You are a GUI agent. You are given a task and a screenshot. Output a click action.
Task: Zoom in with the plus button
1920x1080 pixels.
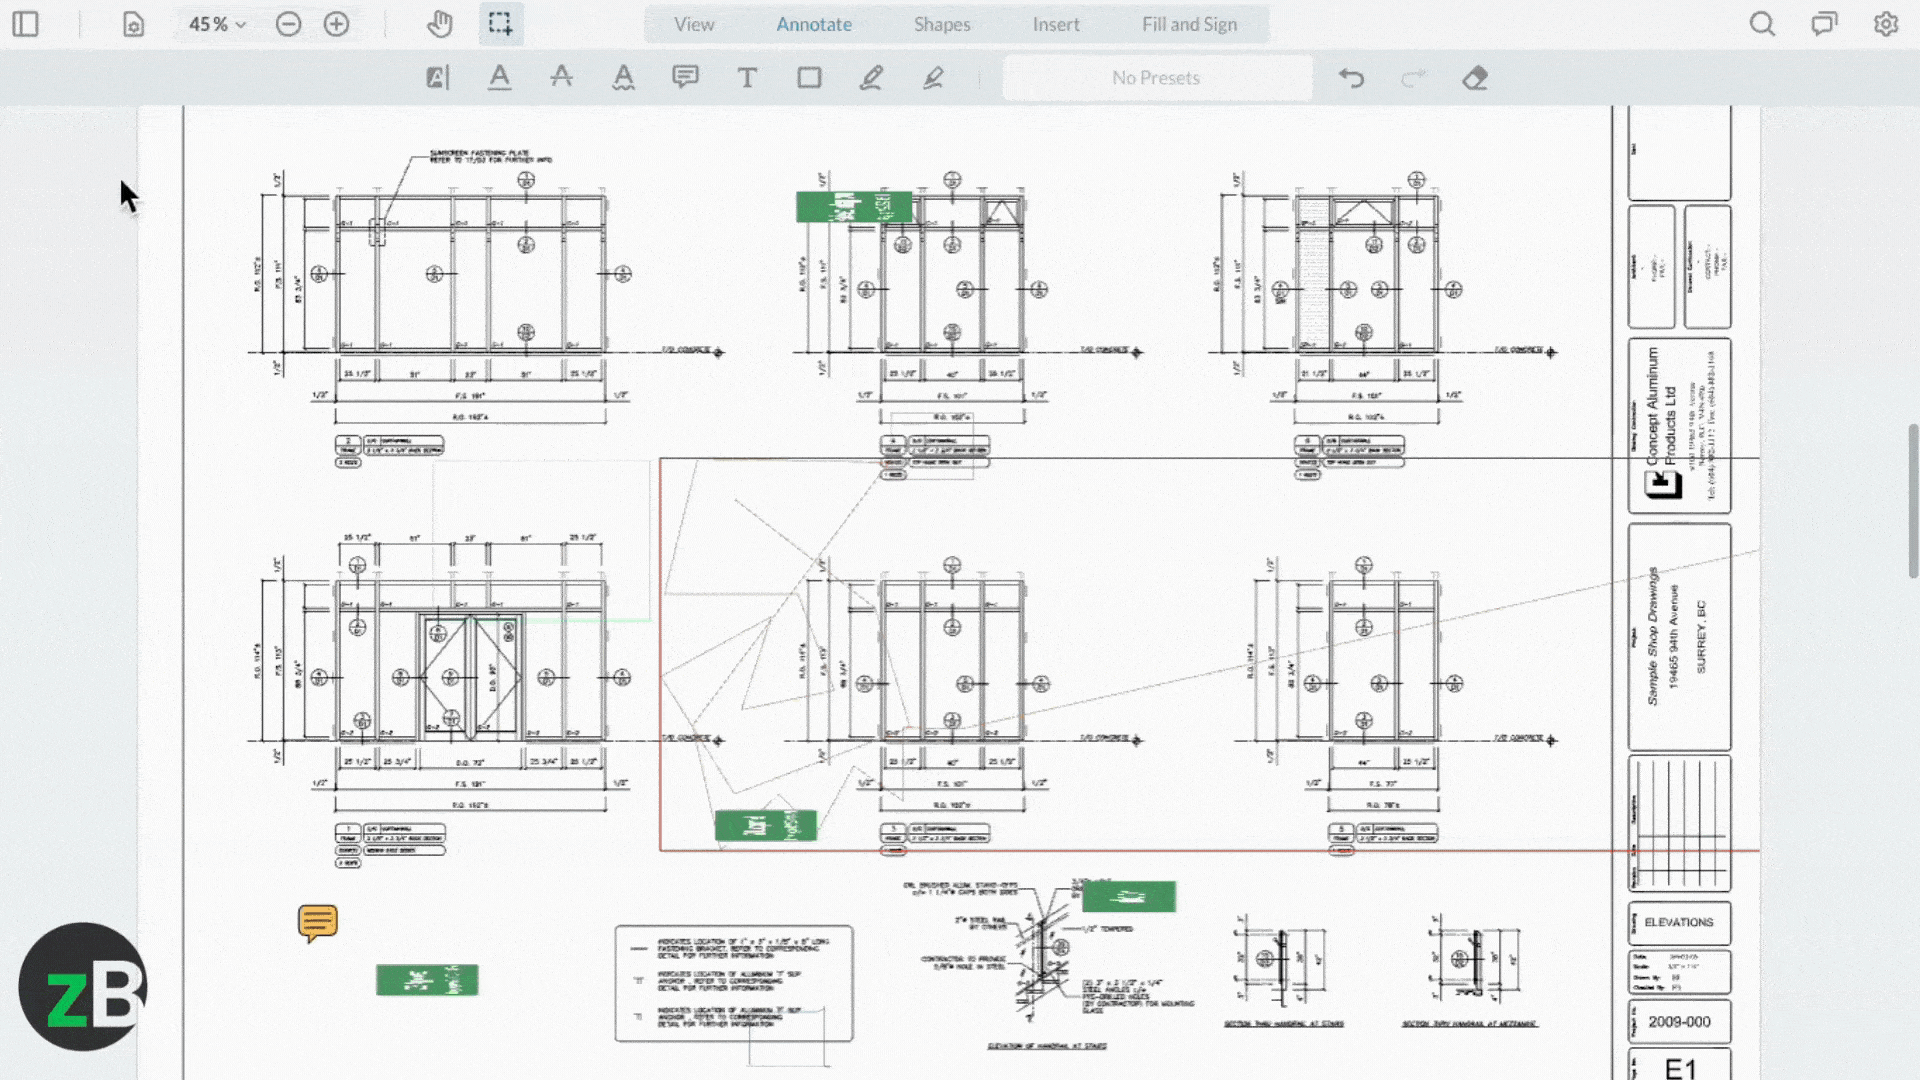click(x=336, y=24)
